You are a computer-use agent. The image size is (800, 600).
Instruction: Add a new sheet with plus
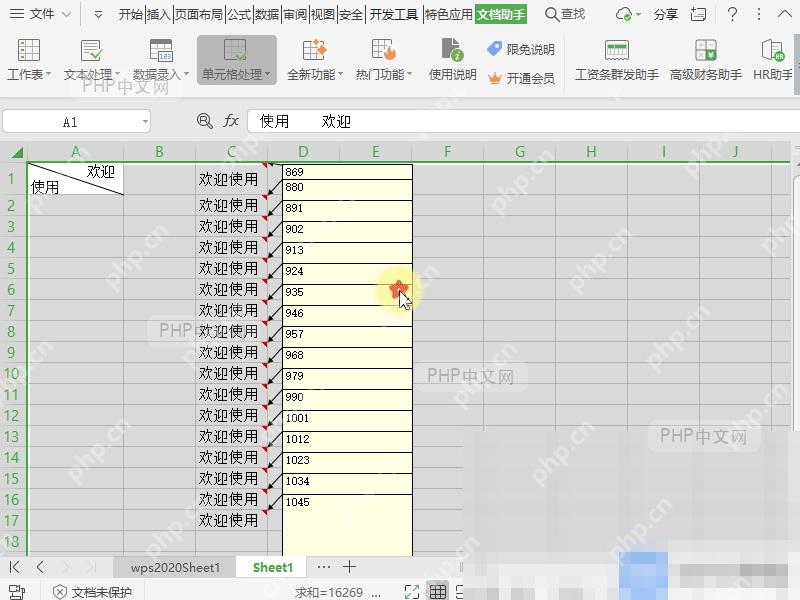click(x=349, y=567)
